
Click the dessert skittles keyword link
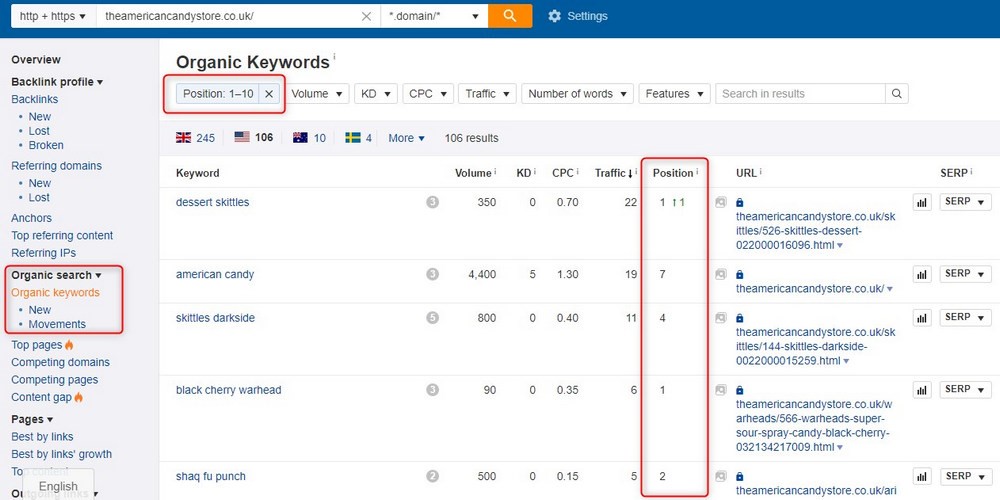pos(212,202)
